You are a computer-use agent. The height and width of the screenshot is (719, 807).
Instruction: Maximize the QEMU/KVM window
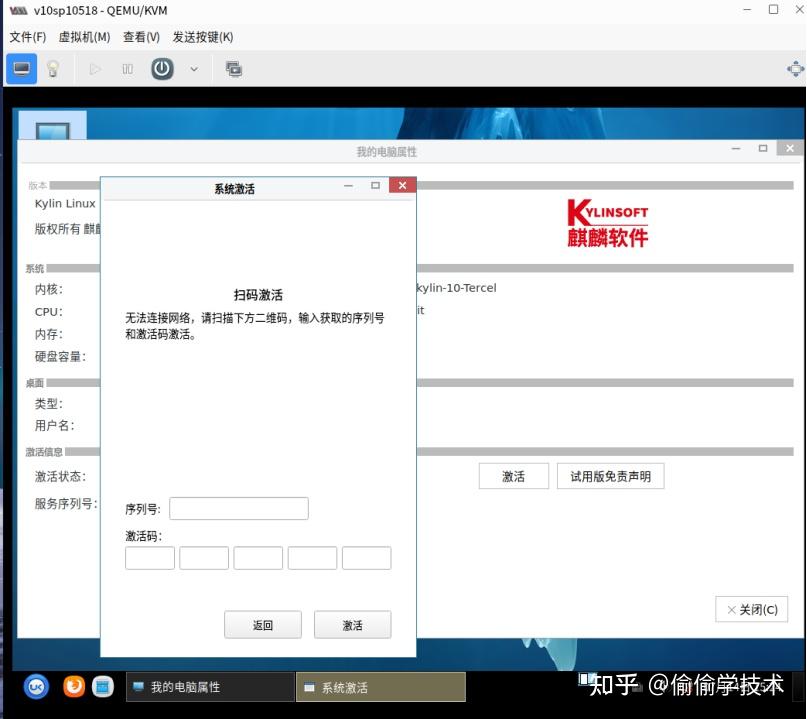tap(773, 10)
